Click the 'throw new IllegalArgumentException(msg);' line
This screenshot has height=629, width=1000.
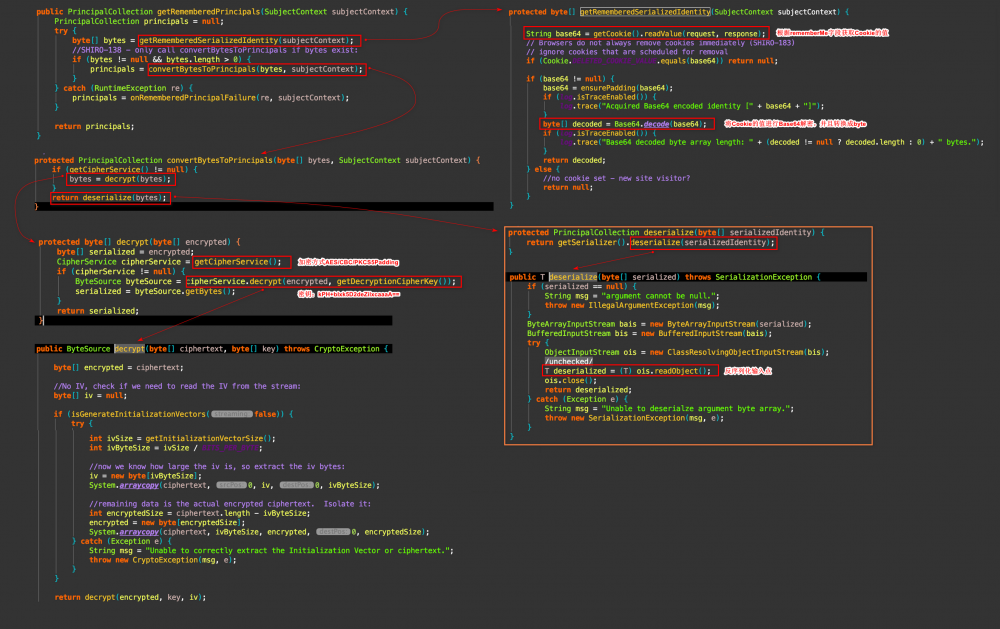[x=632, y=306]
